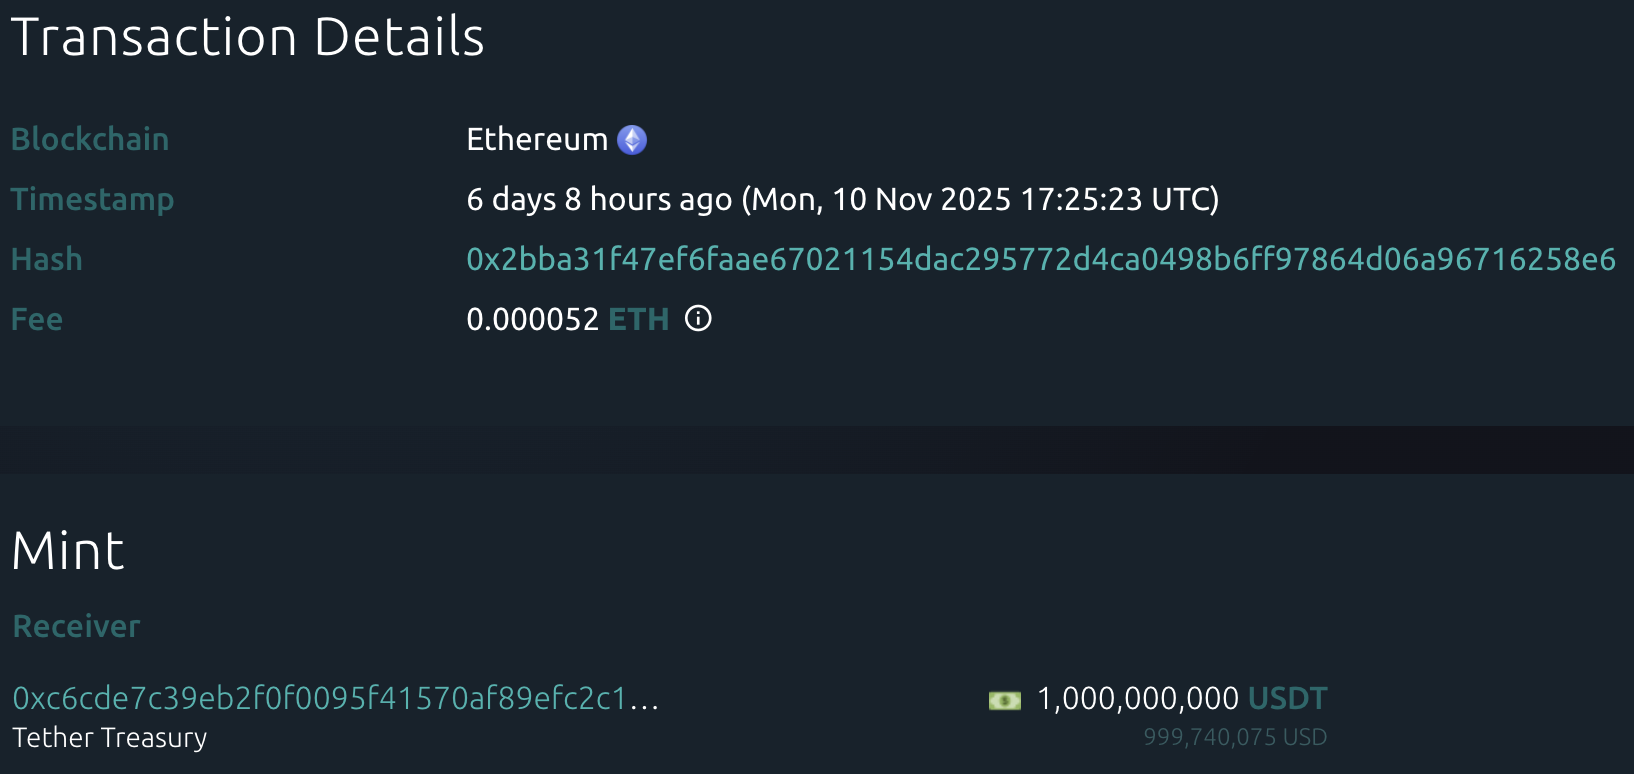Click the USDT token symbol

(1288, 698)
